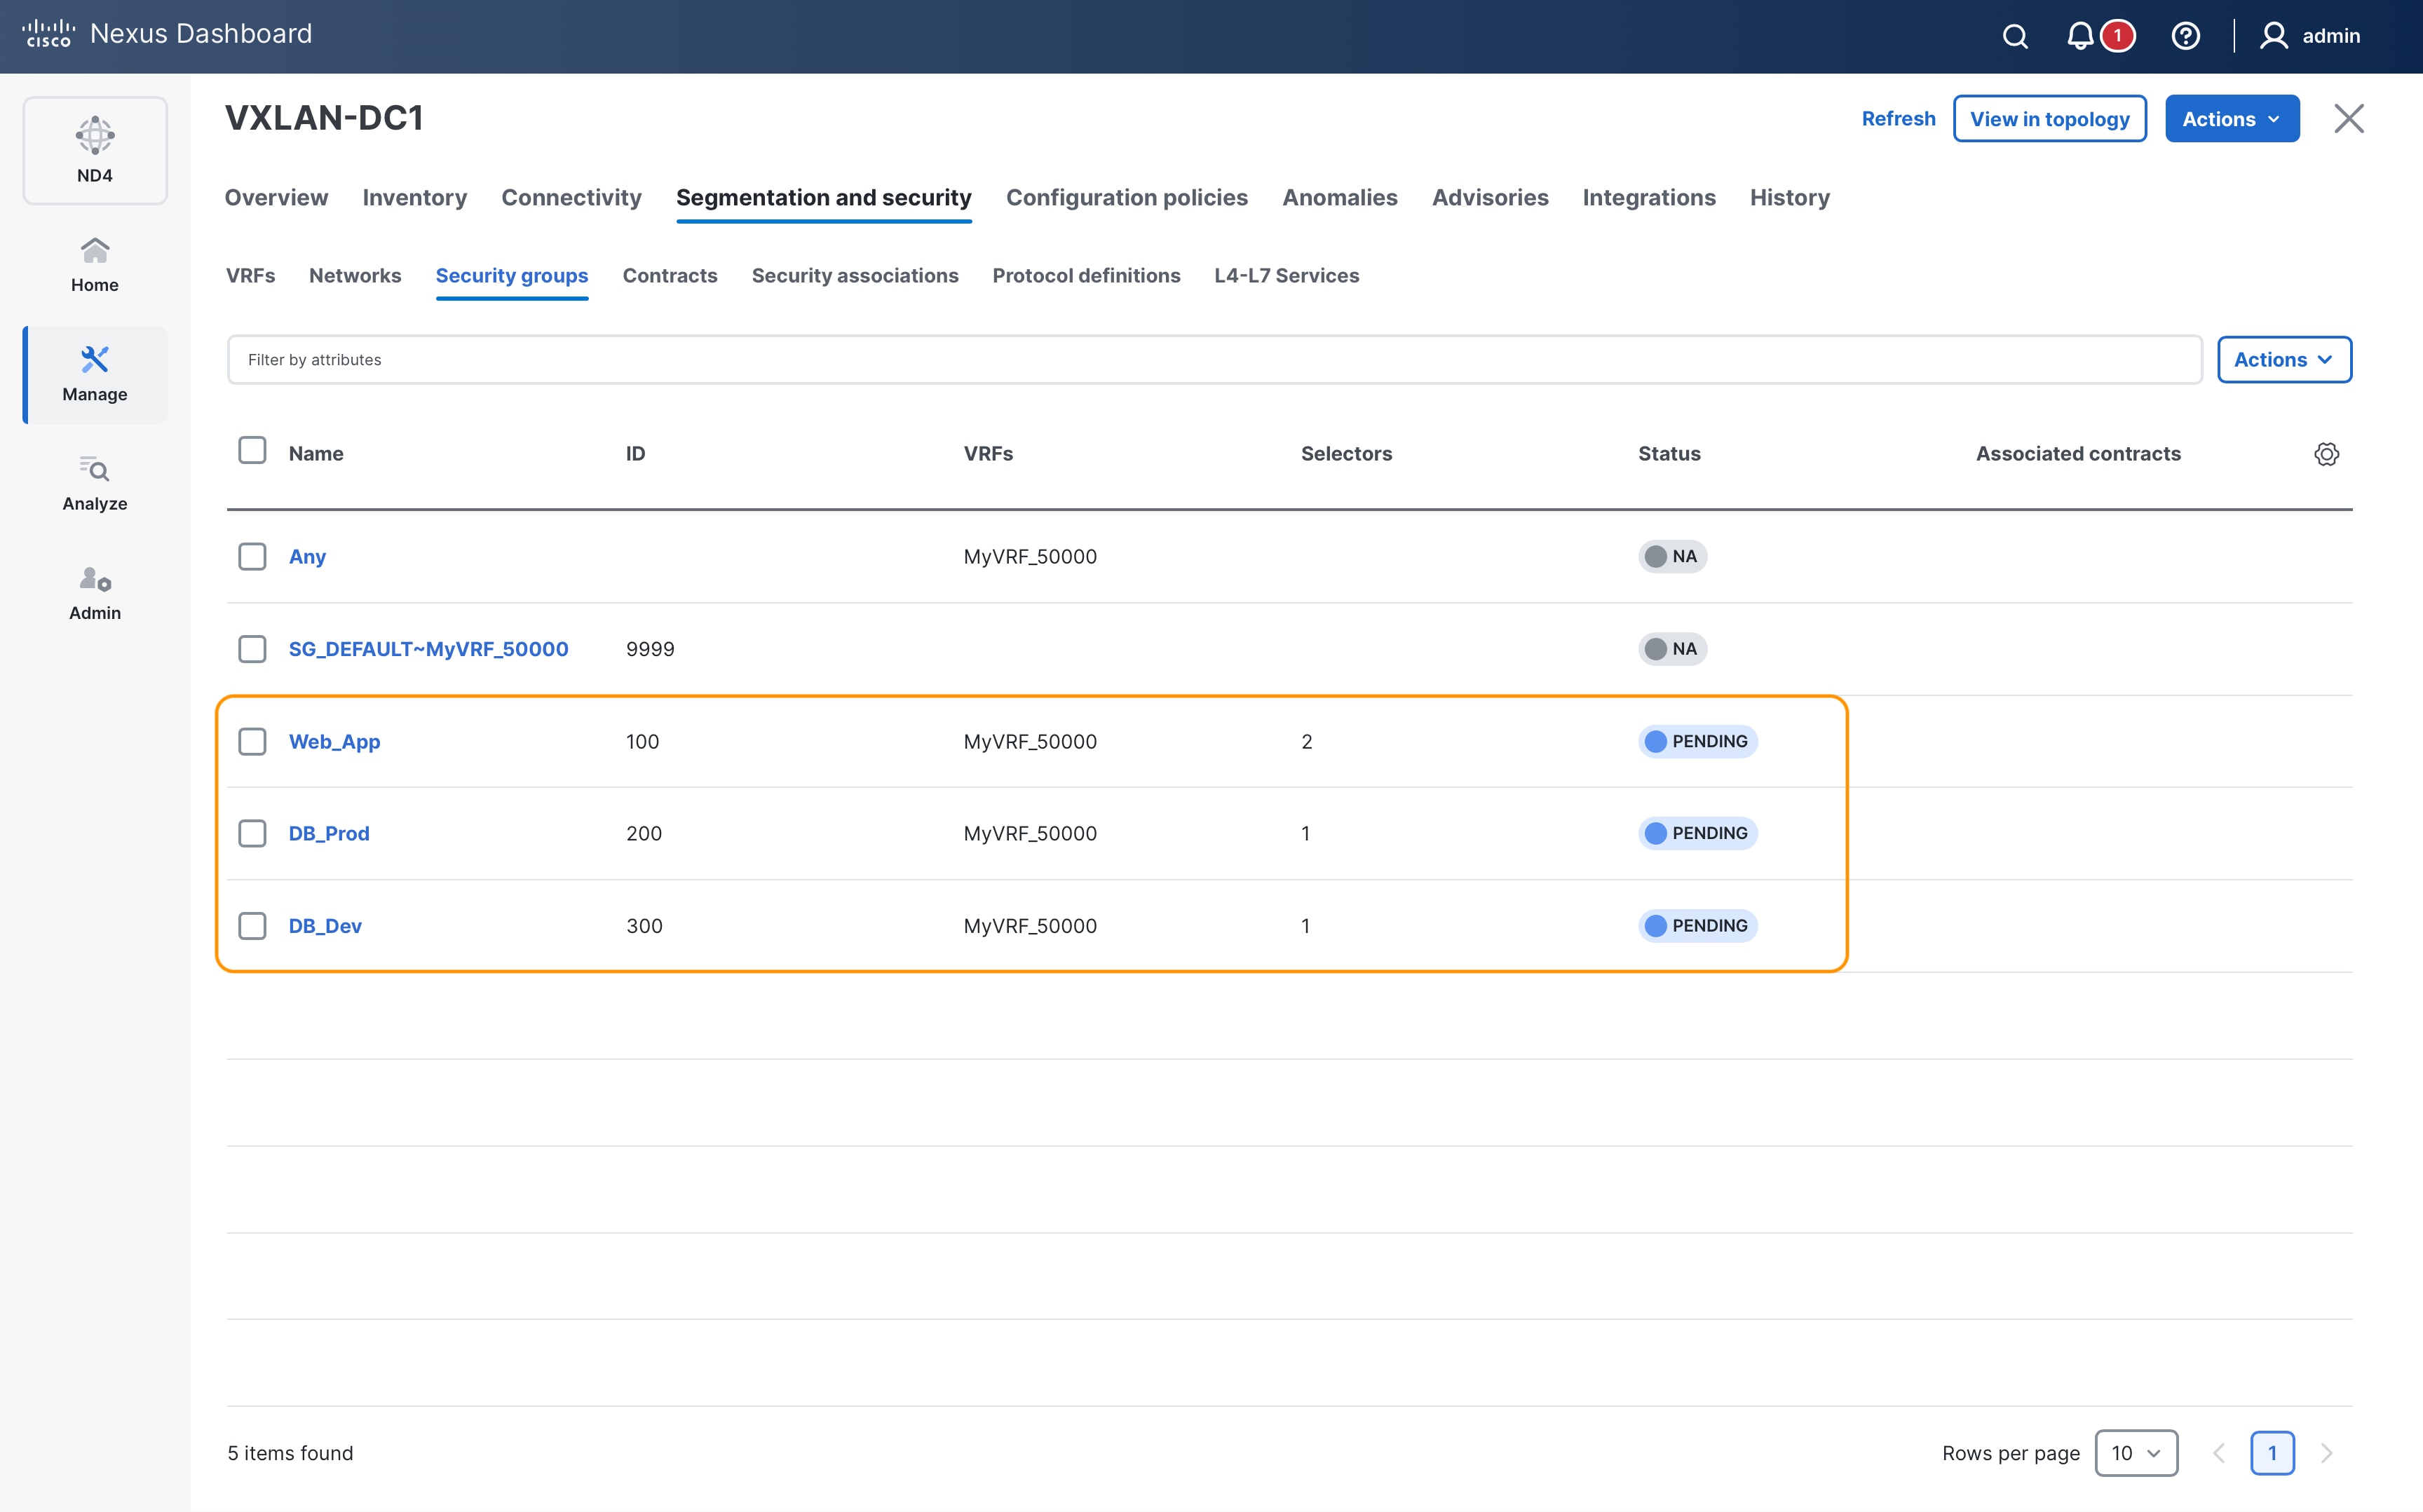The height and width of the screenshot is (1512, 2423).
Task: Open the SG_DEFAULT~MyVRF_50000 link
Action: pos(428,649)
